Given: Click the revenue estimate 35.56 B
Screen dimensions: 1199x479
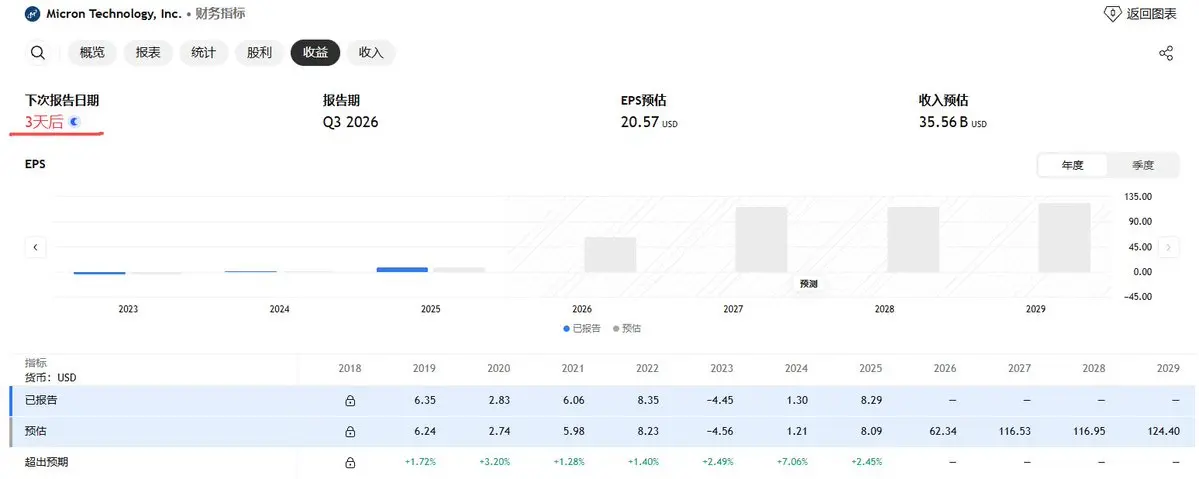Looking at the screenshot, I should (946, 122).
